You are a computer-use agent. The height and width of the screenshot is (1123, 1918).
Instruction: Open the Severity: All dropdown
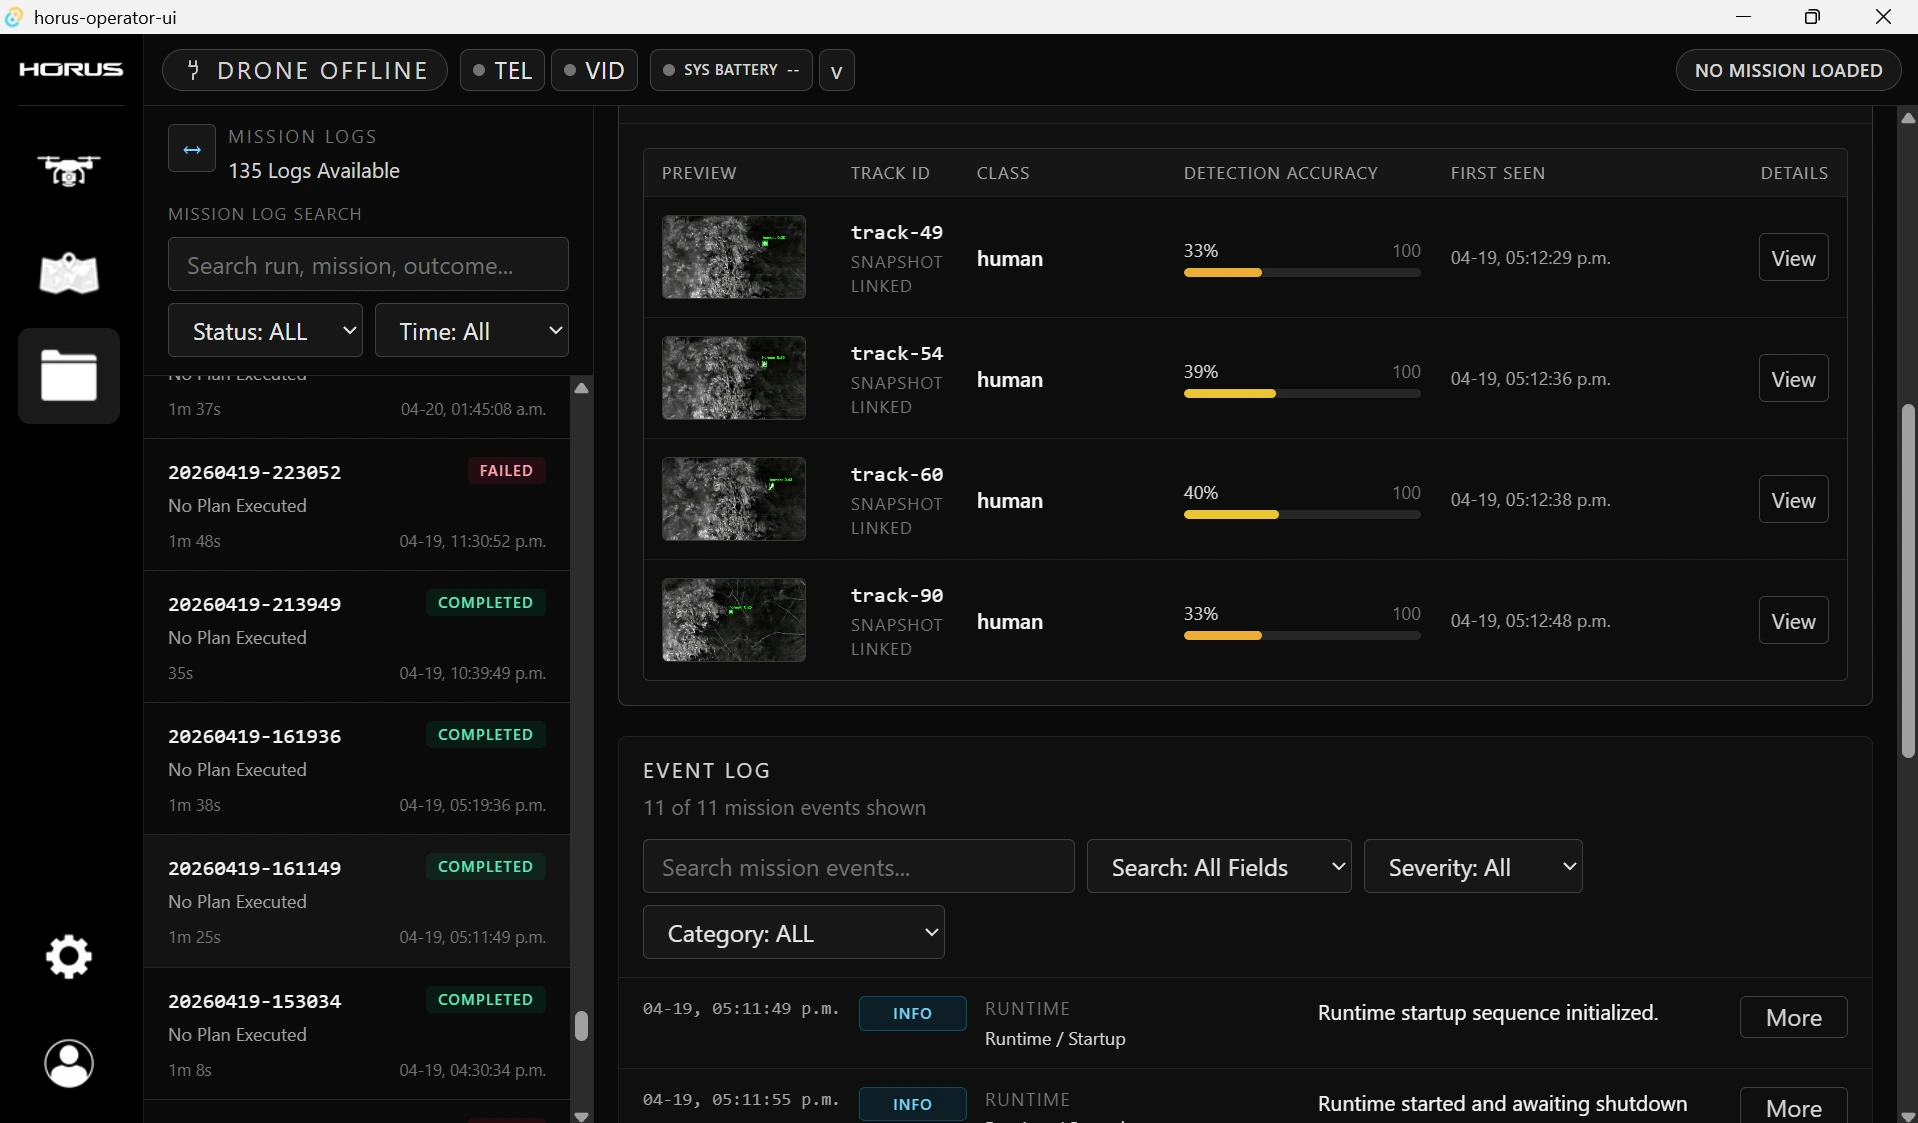[1473, 867]
